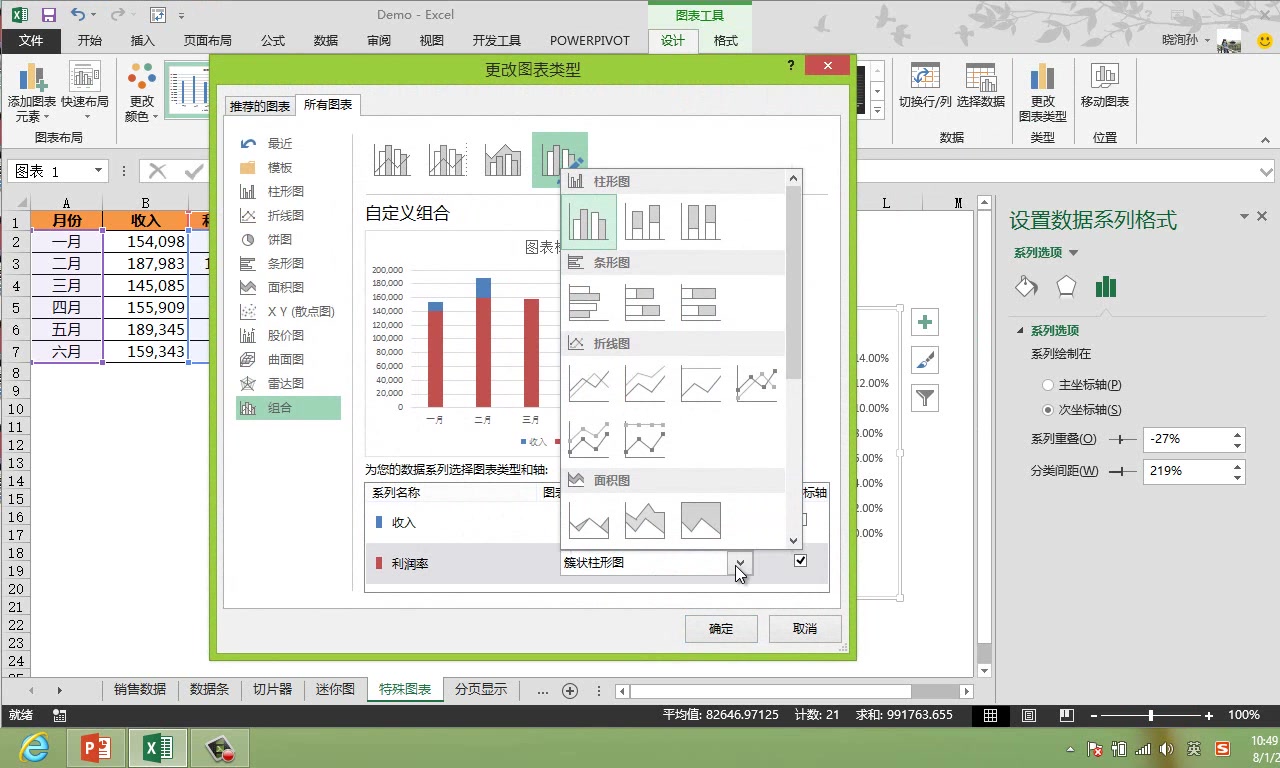Open Name Box dropdown arrow

click(98, 171)
